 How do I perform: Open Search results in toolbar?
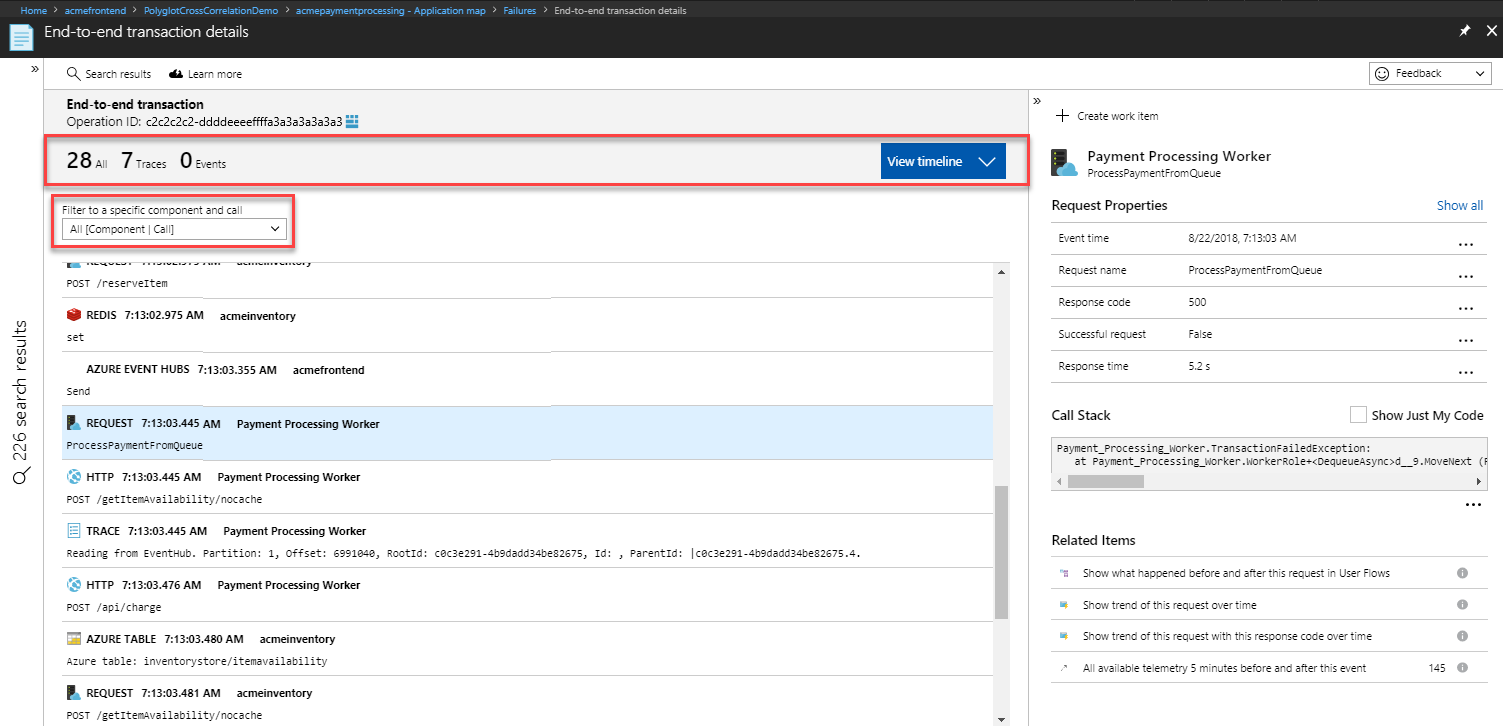point(109,74)
